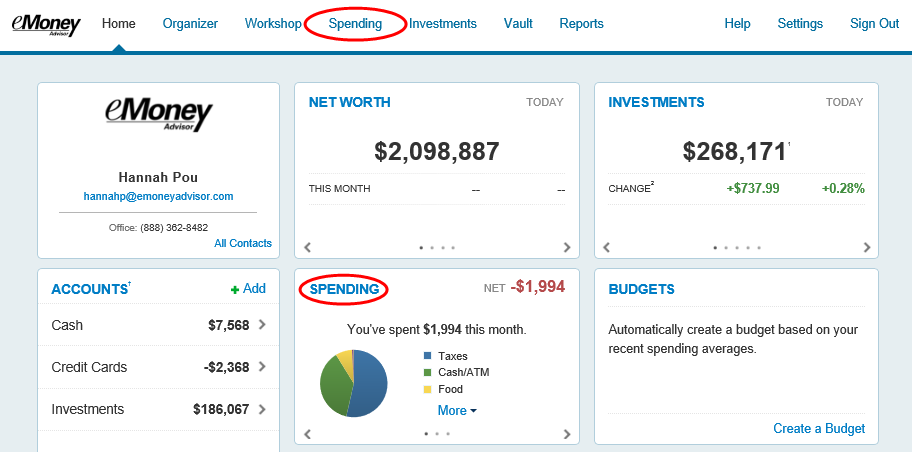Go to the Reports tab
Image resolution: width=912 pixels, height=452 pixels.
[x=582, y=24]
